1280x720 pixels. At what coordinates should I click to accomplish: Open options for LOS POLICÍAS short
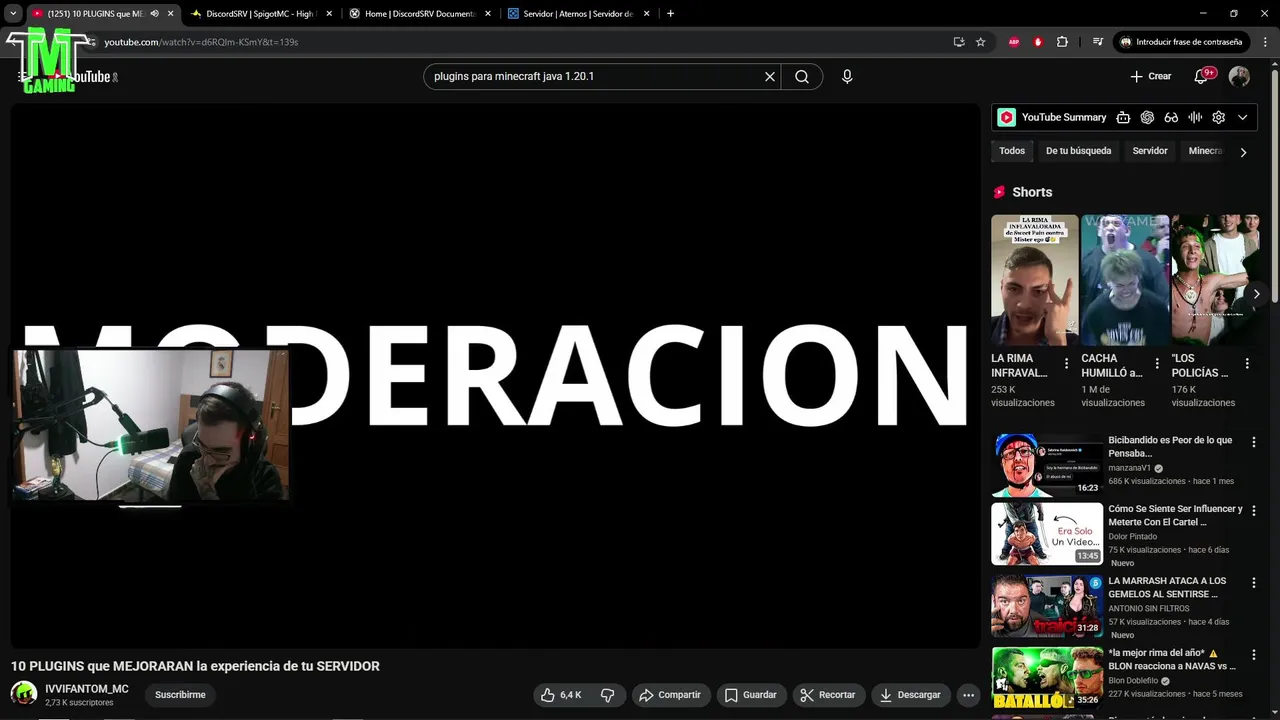click(1247, 364)
